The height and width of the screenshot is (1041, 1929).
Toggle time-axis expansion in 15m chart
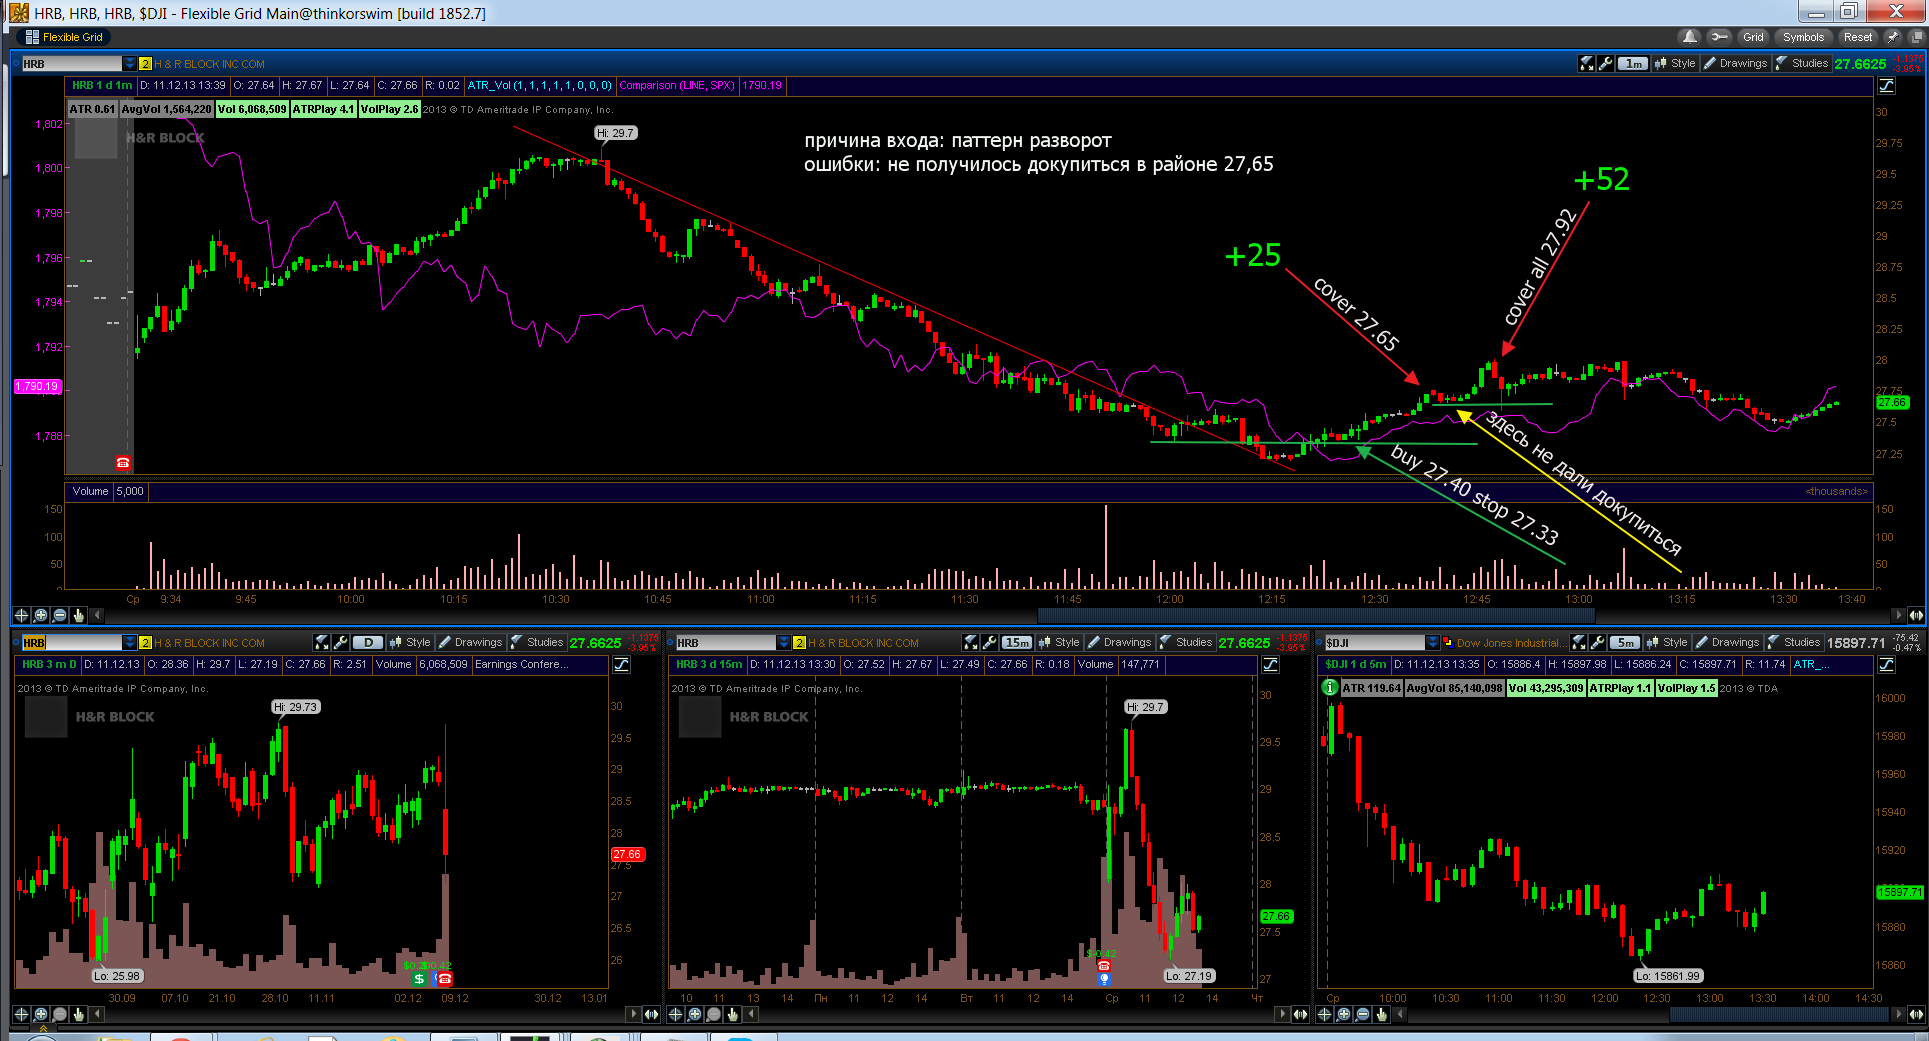coord(1300,1014)
